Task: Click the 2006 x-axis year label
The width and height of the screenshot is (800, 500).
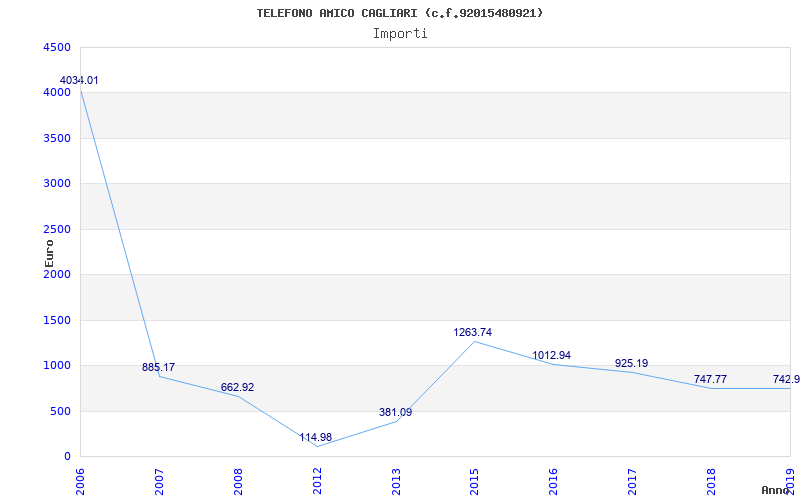Action: 80,481
